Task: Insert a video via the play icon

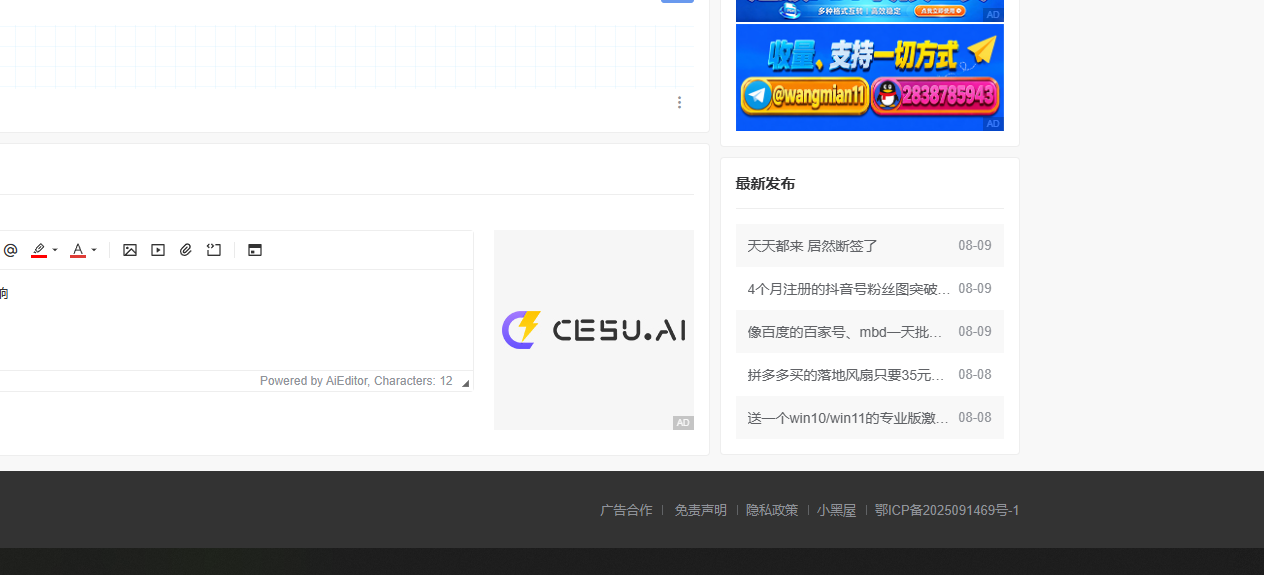Action: [x=158, y=250]
